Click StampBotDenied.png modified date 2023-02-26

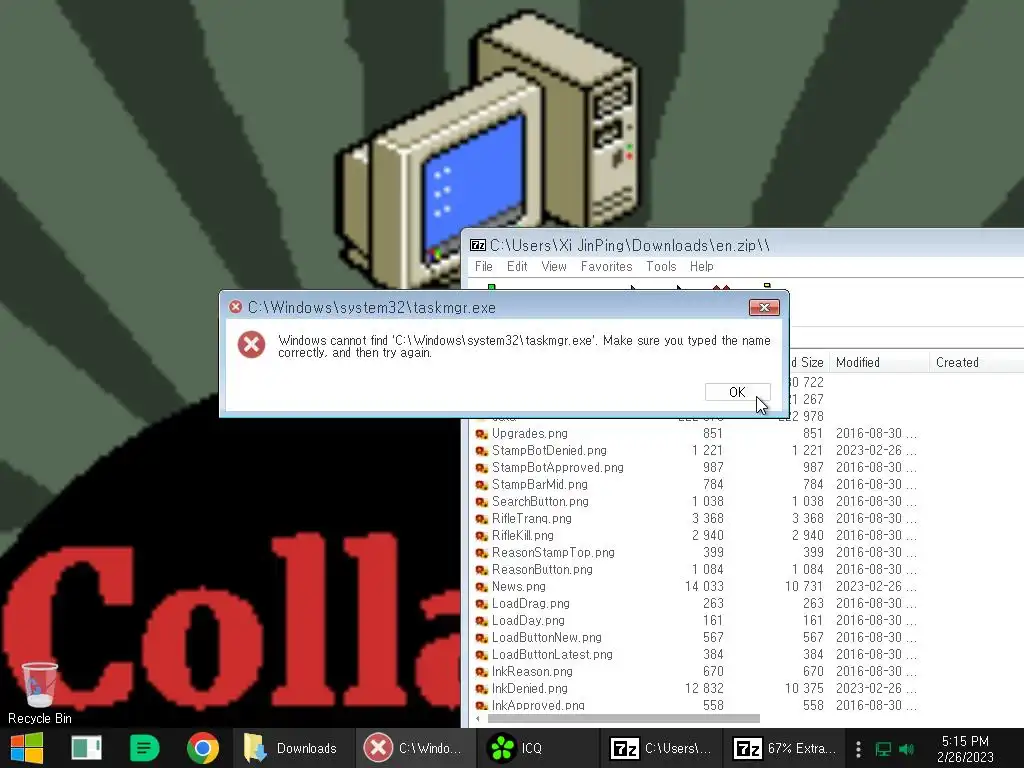[876, 451]
